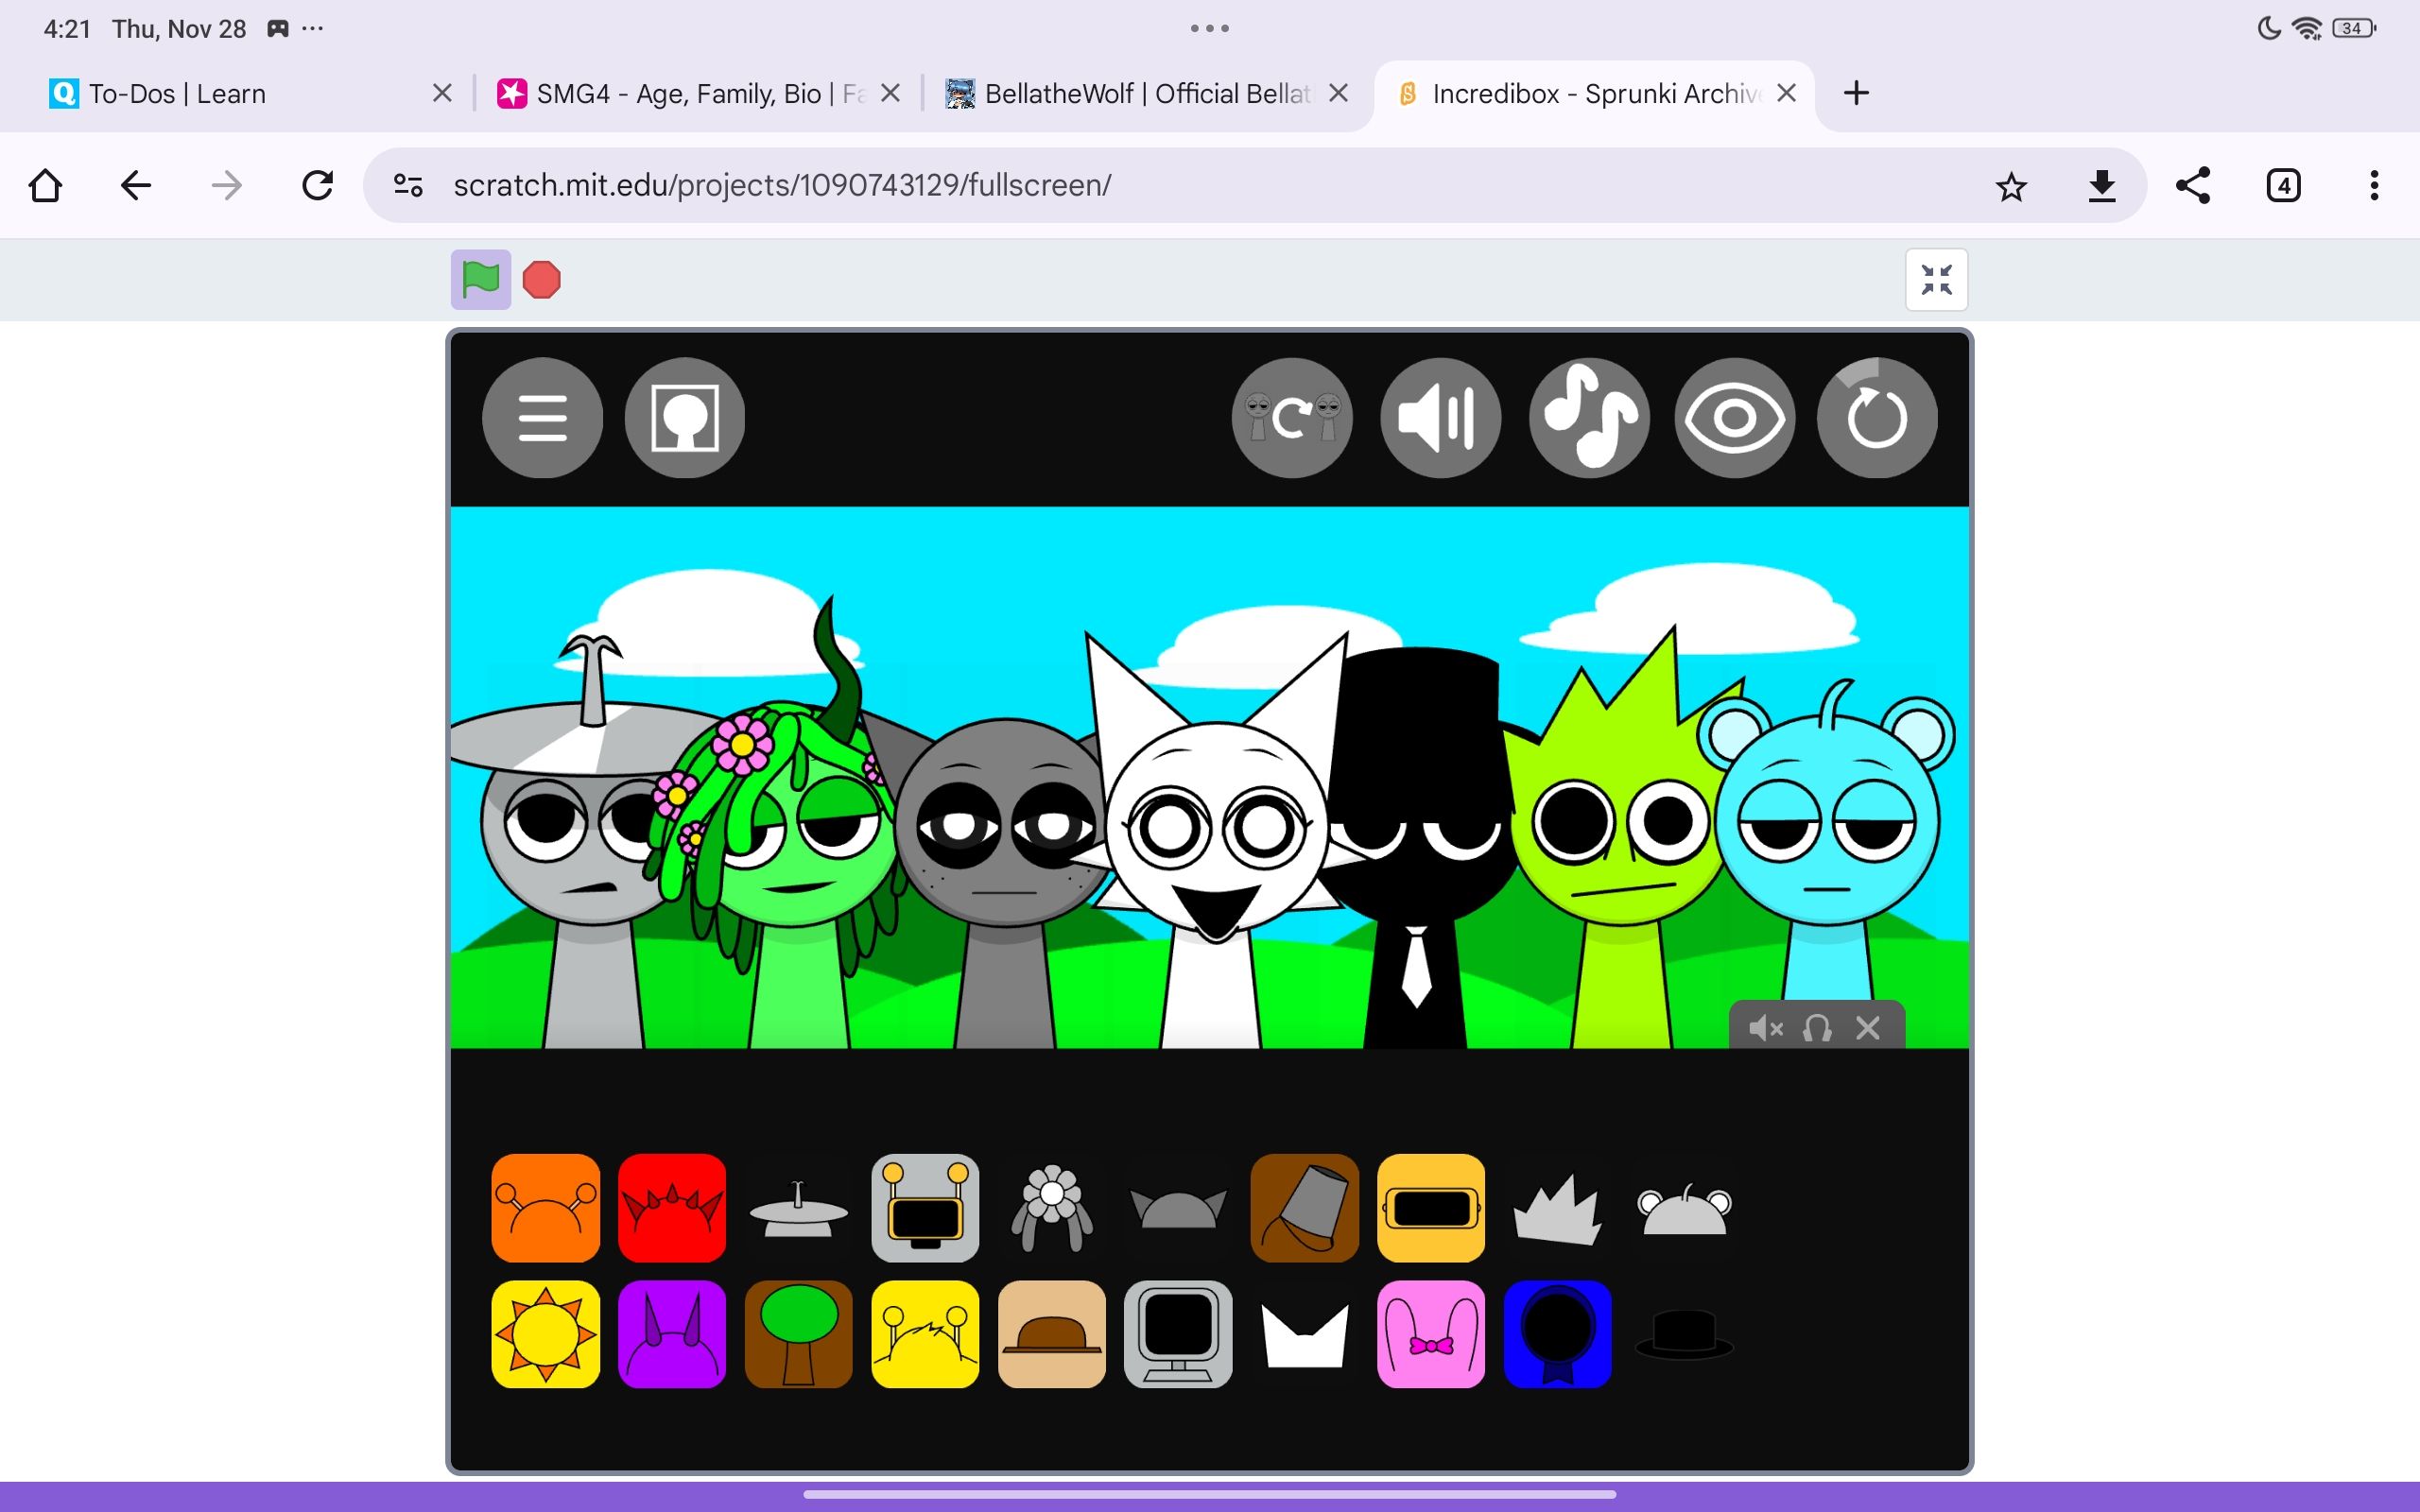This screenshot has width=2420, height=1512.
Task: Select the purple horned character icon
Action: [x=672, y=1334]
